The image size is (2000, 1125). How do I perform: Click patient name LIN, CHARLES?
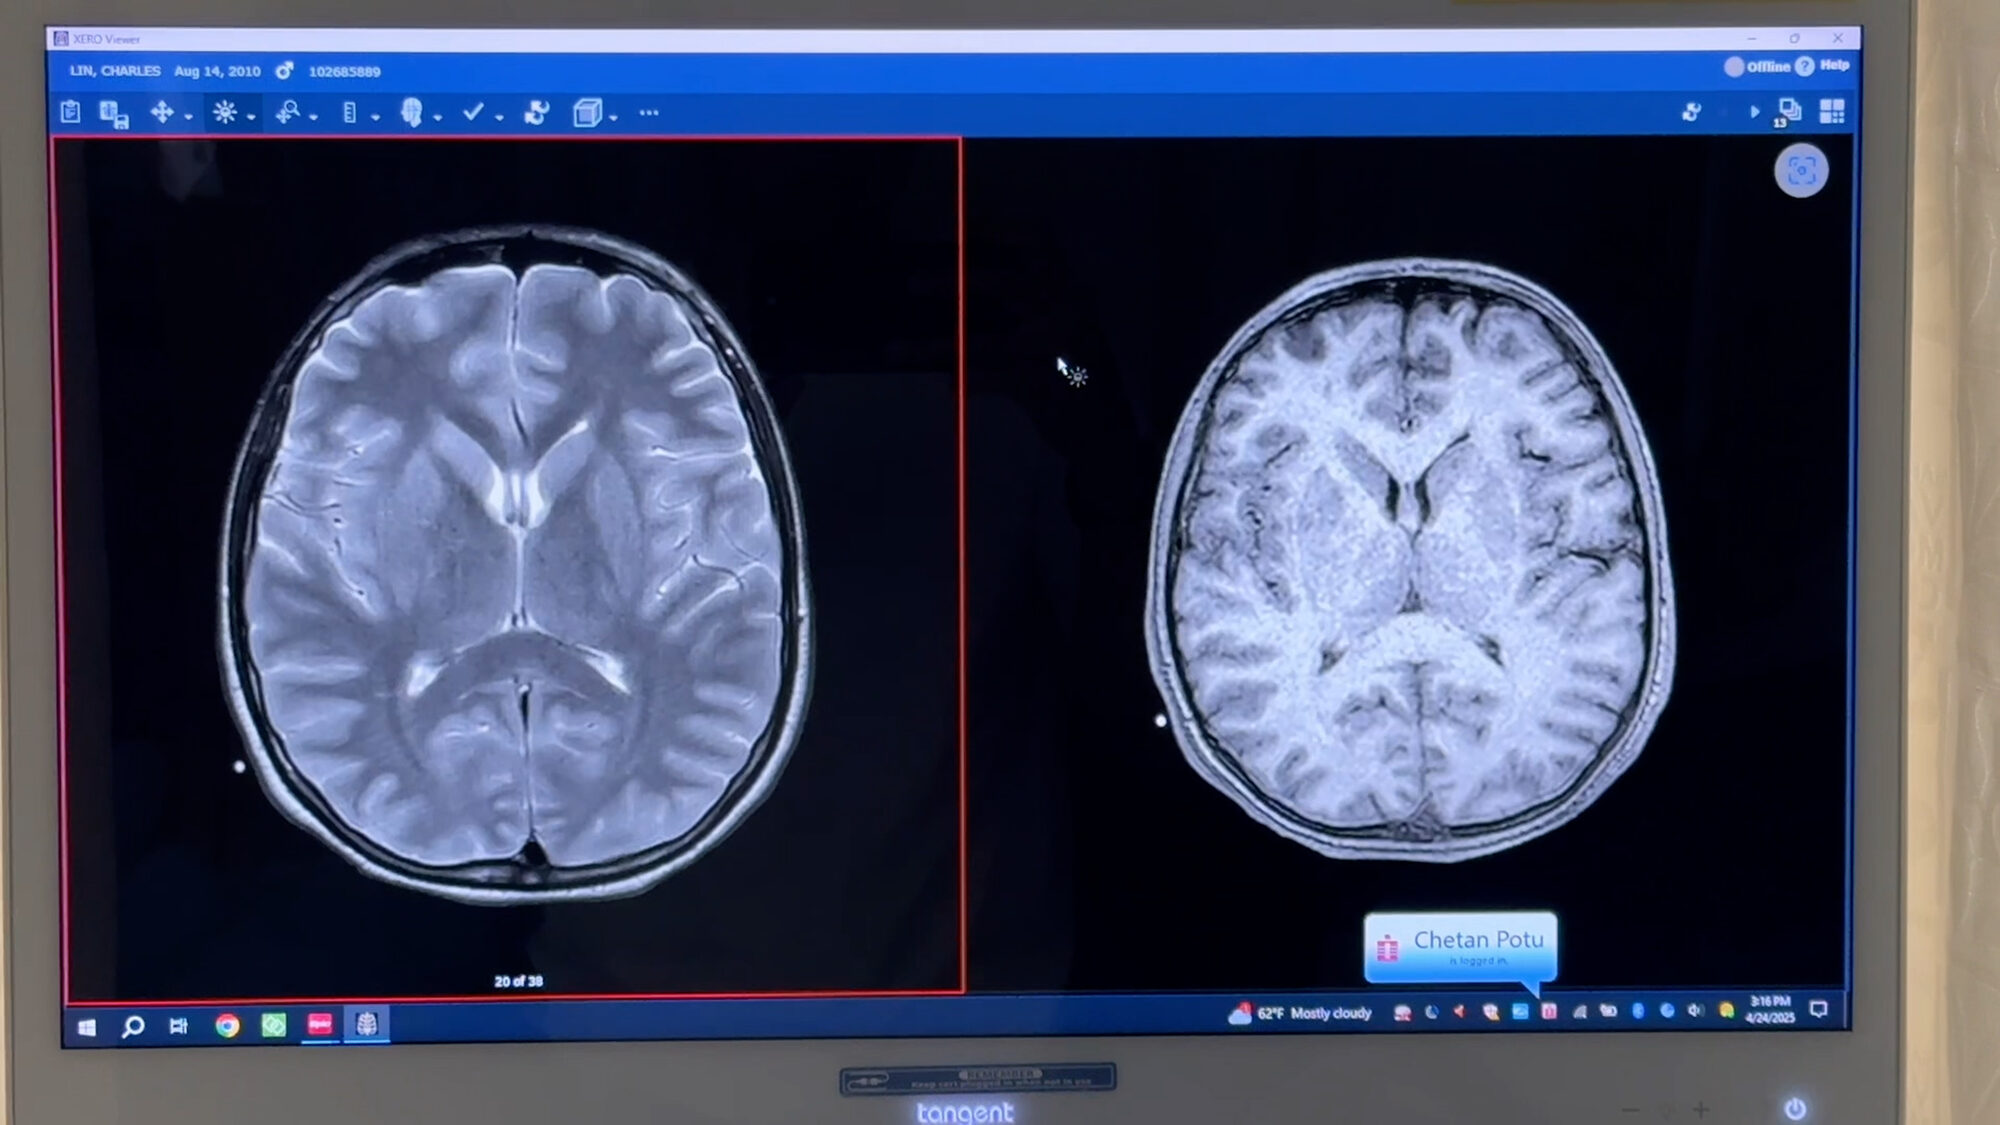[115, 71]
